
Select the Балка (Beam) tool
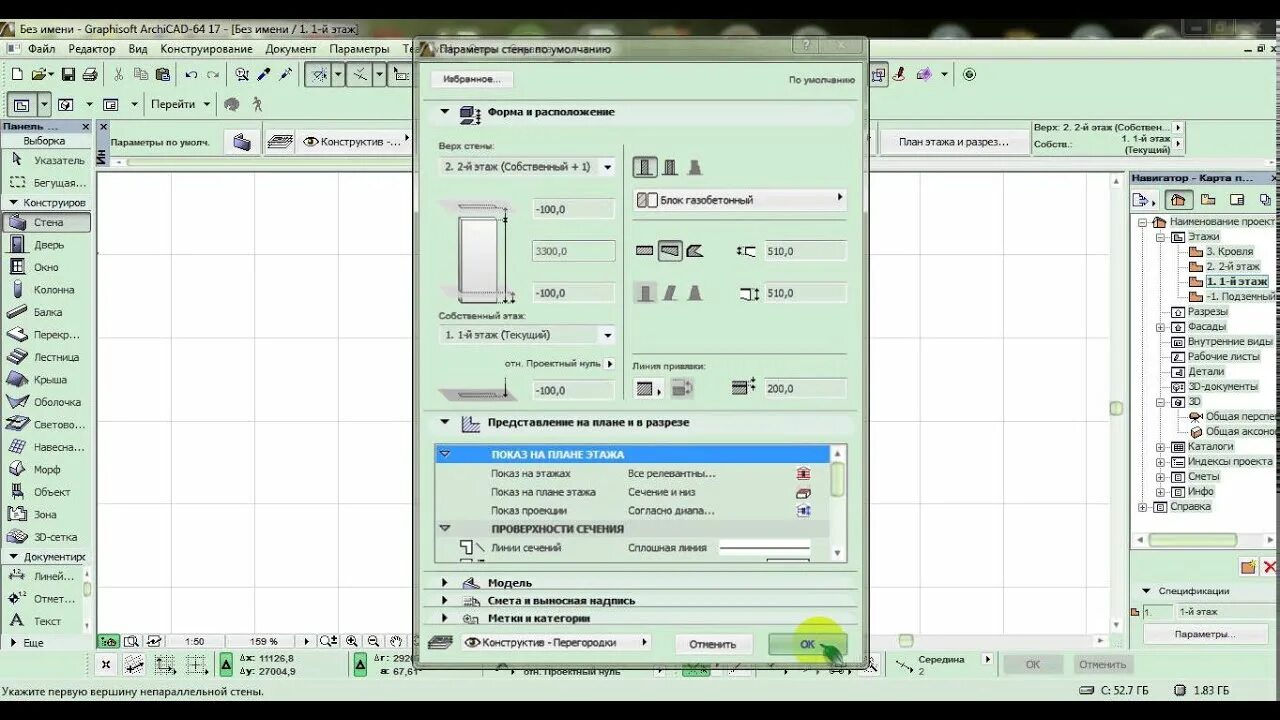(x=46, y=312)
